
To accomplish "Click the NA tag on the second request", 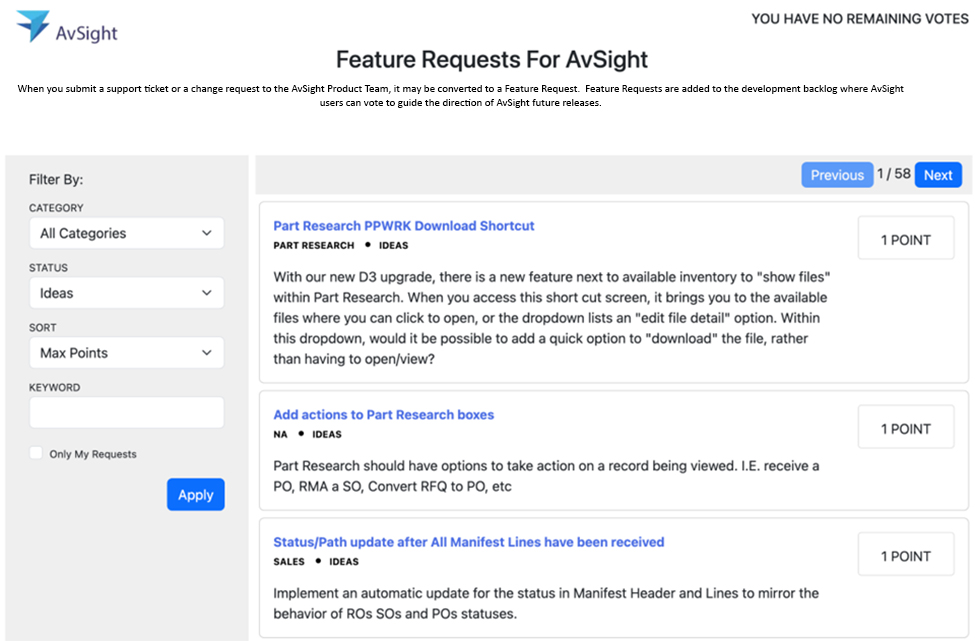I will [x=280, y=433].
